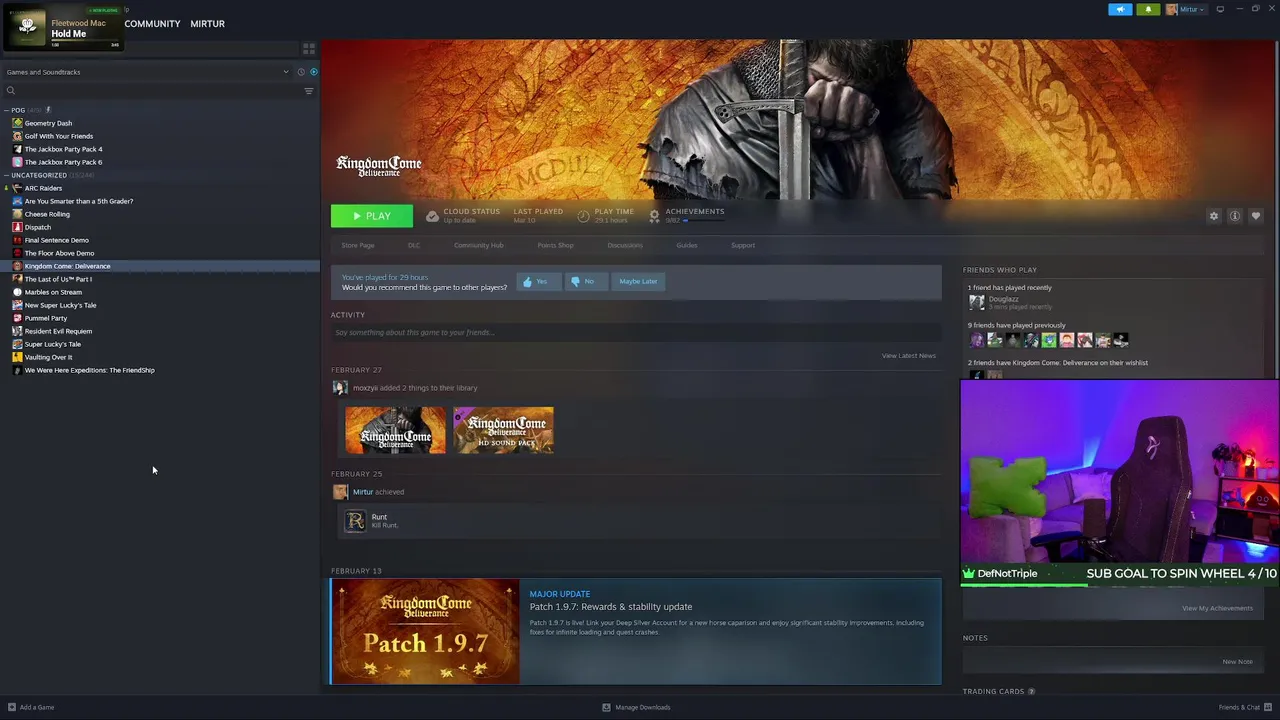
Task: Open the announcements megaphone icon
Action: coord(1120,9)
